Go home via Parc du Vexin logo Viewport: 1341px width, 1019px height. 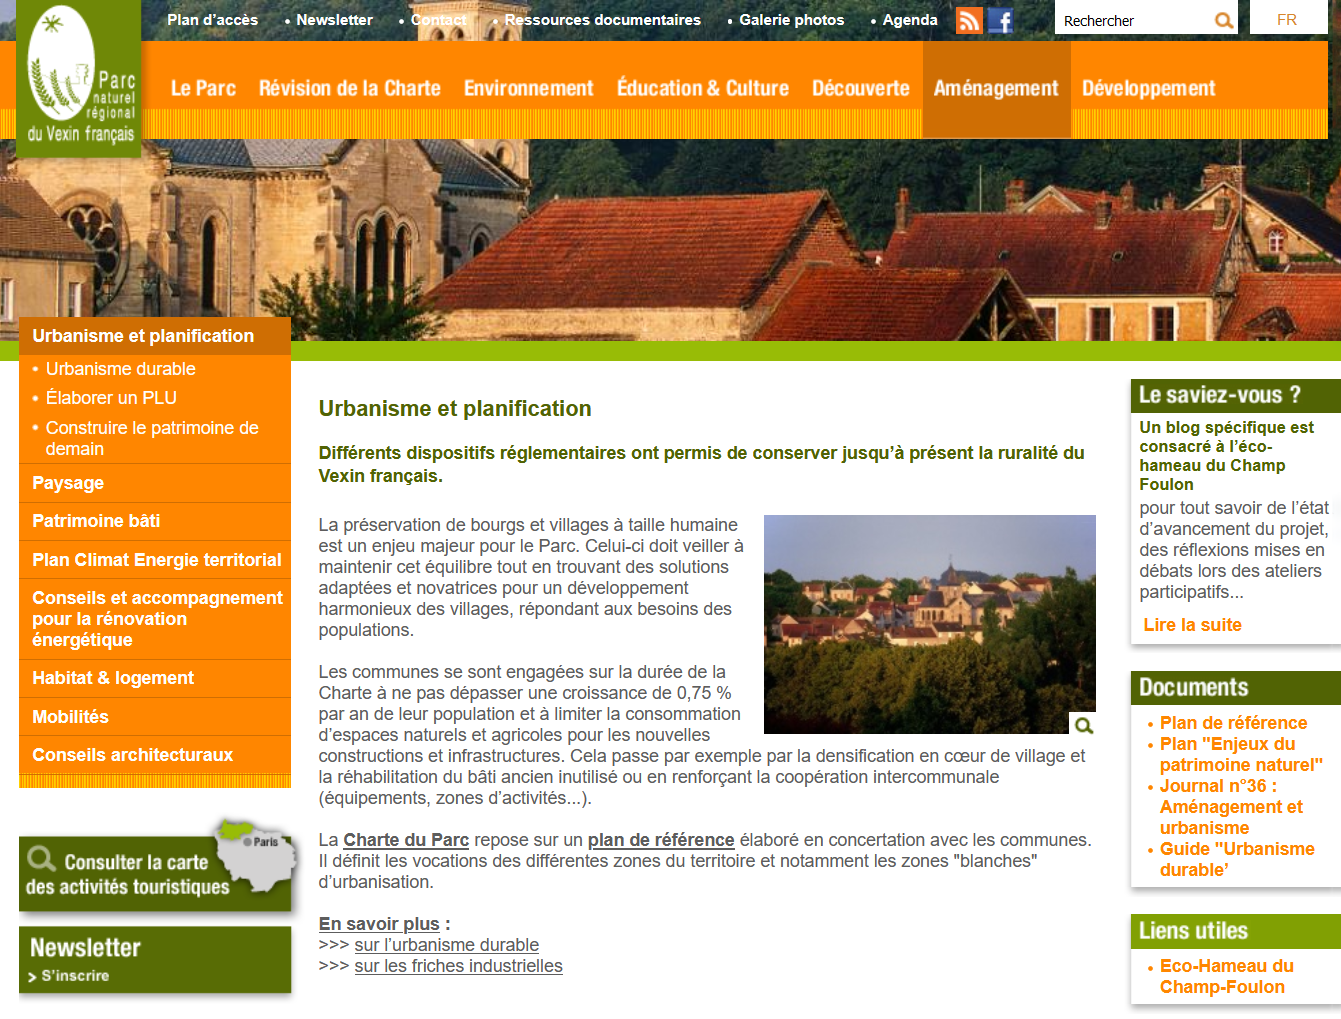click(x=79, y=78)
